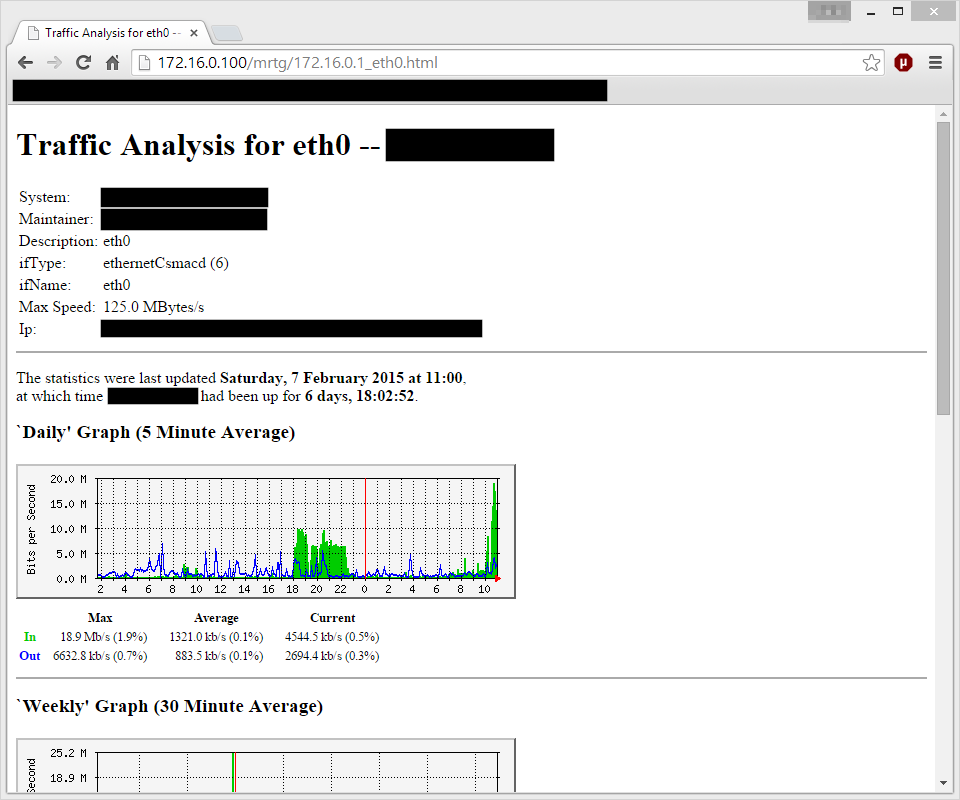Open the Chrome hamburger menu
Screen dimensions: 960x800
[935, 62]
